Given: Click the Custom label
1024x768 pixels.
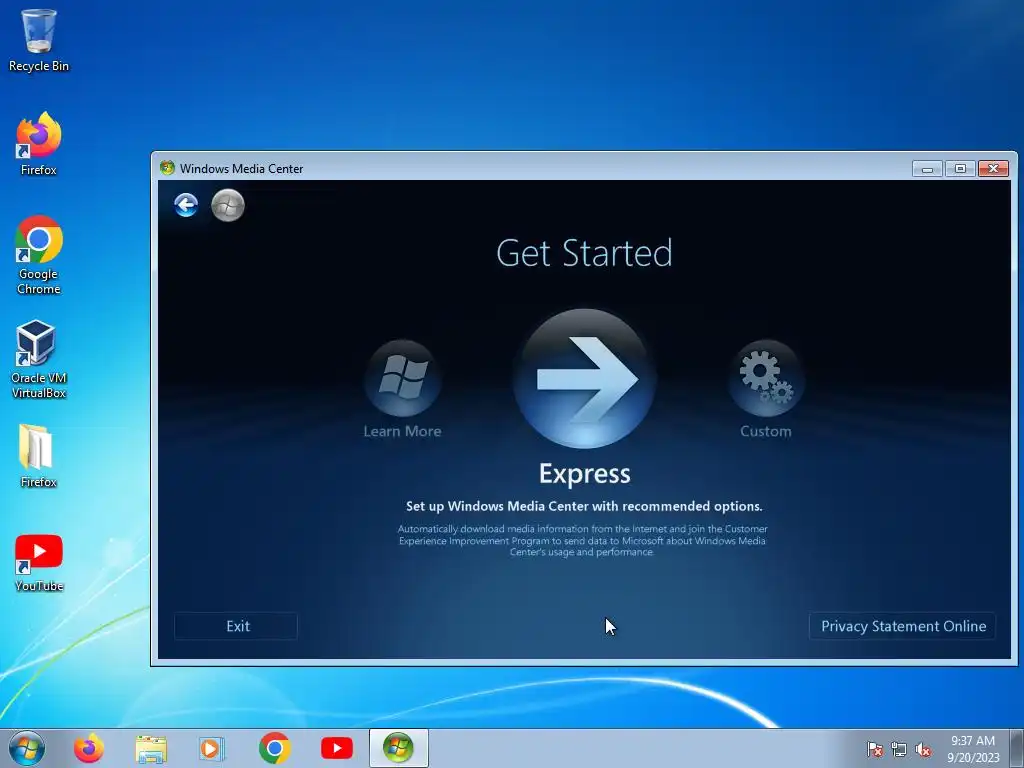Looking at the screenshot, I should 765,431.
